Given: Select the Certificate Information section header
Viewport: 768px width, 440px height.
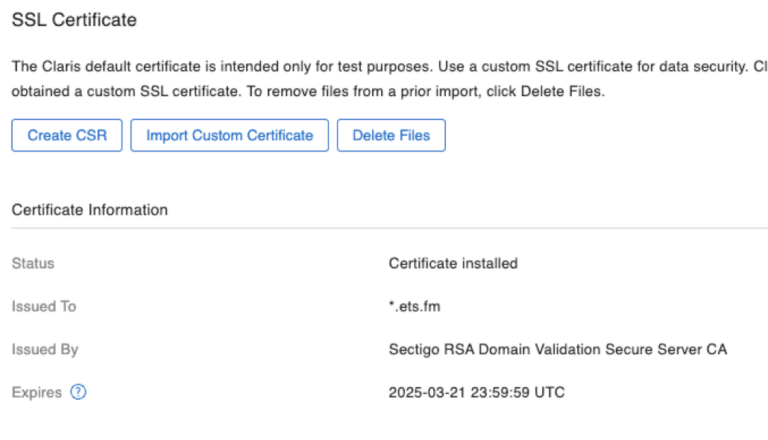Looking at the screenshot, I should (89, 210).
